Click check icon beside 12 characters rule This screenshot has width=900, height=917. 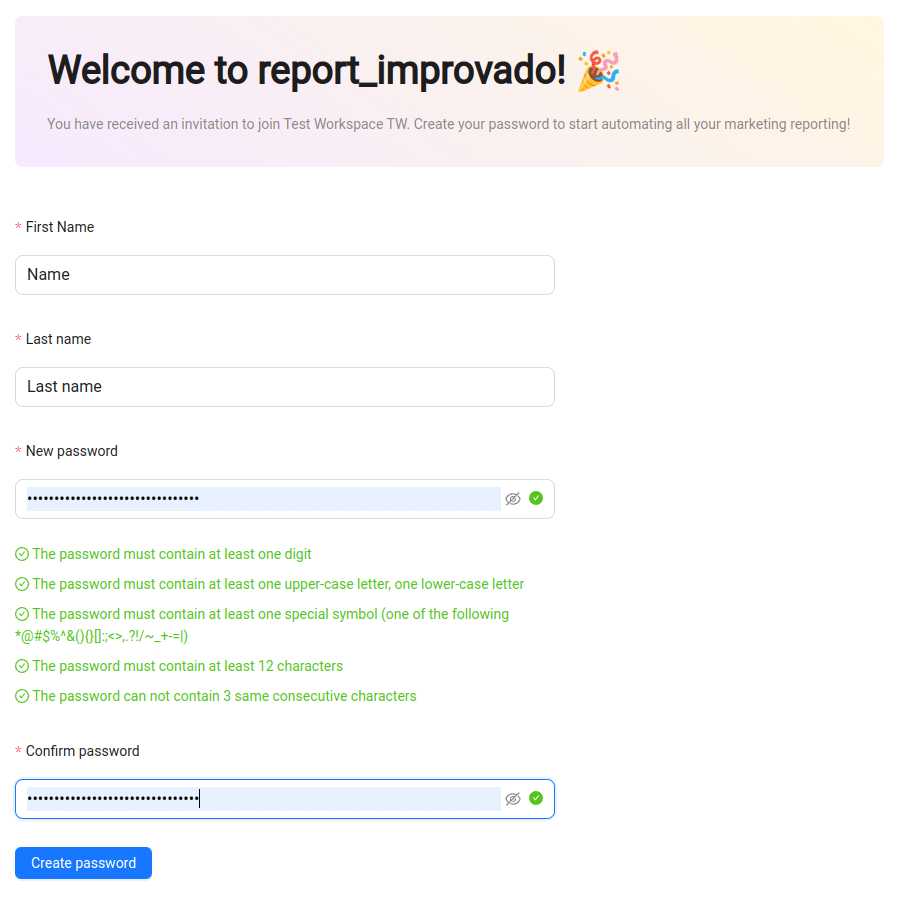pos(22,666)
